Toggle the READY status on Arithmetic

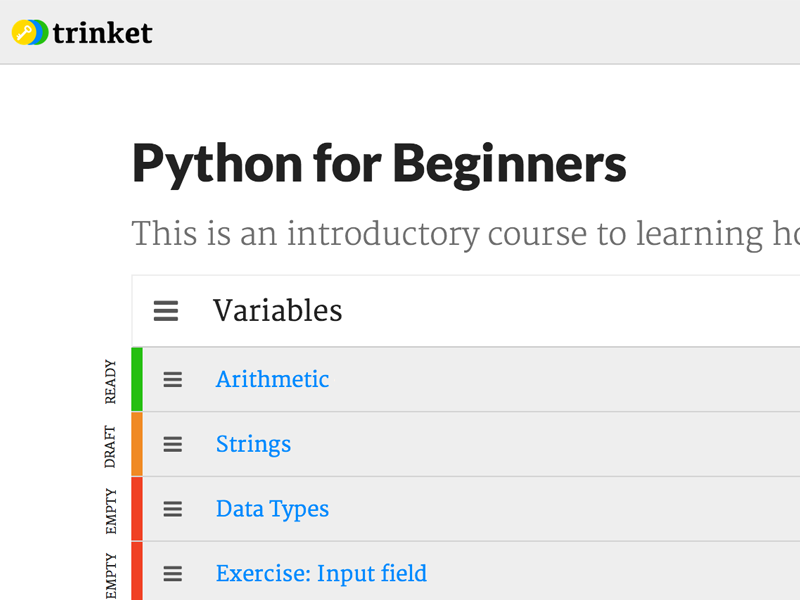coord(136,379)
